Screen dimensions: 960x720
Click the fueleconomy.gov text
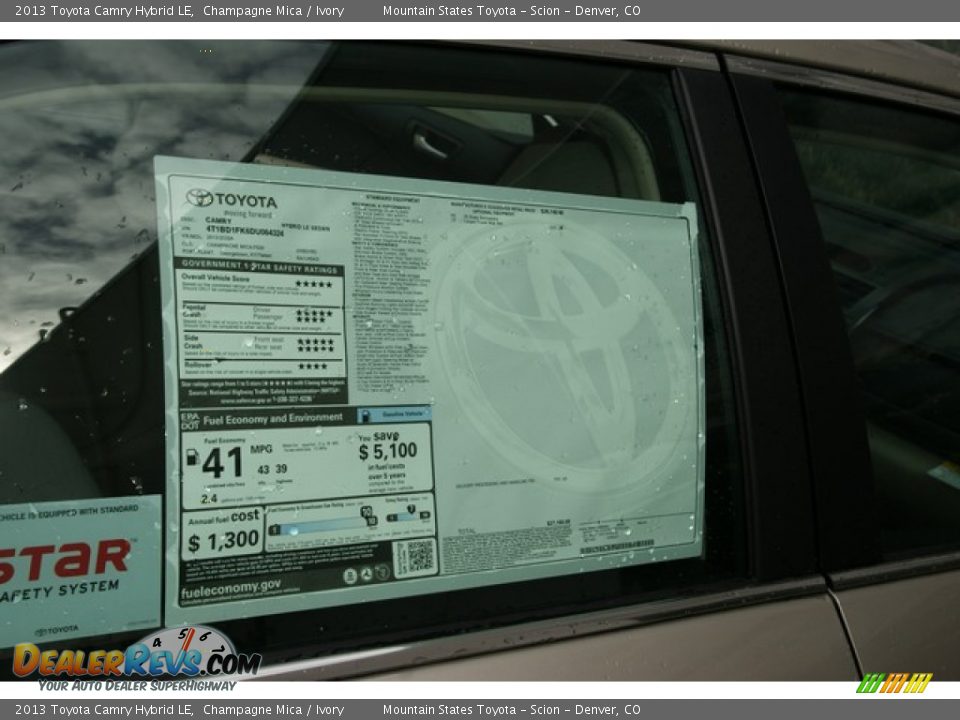[x=231, y=589]
